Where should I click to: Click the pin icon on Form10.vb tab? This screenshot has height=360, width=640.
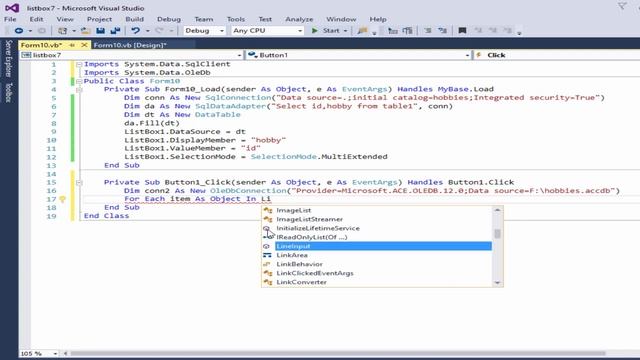[72, 45]
